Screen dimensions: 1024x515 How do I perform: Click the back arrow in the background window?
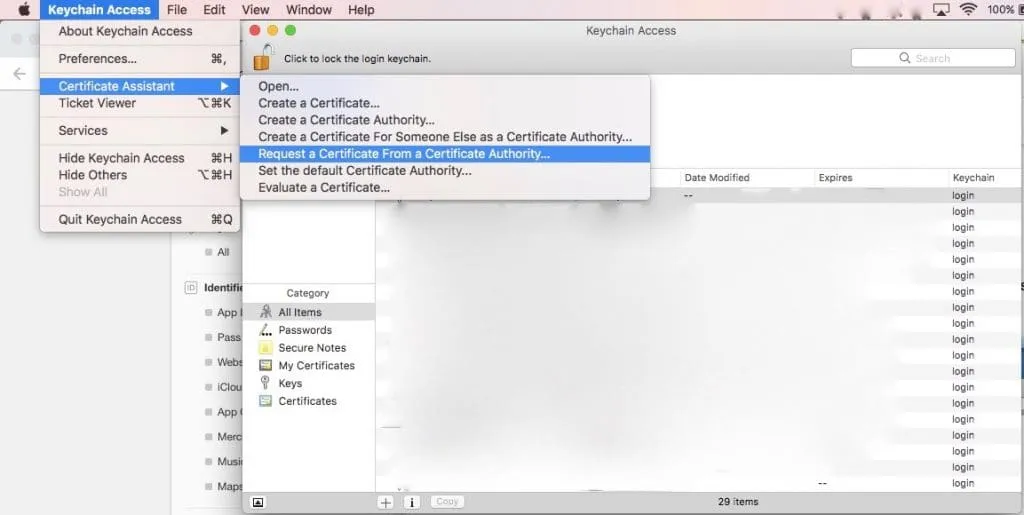(x=20, y=74)
